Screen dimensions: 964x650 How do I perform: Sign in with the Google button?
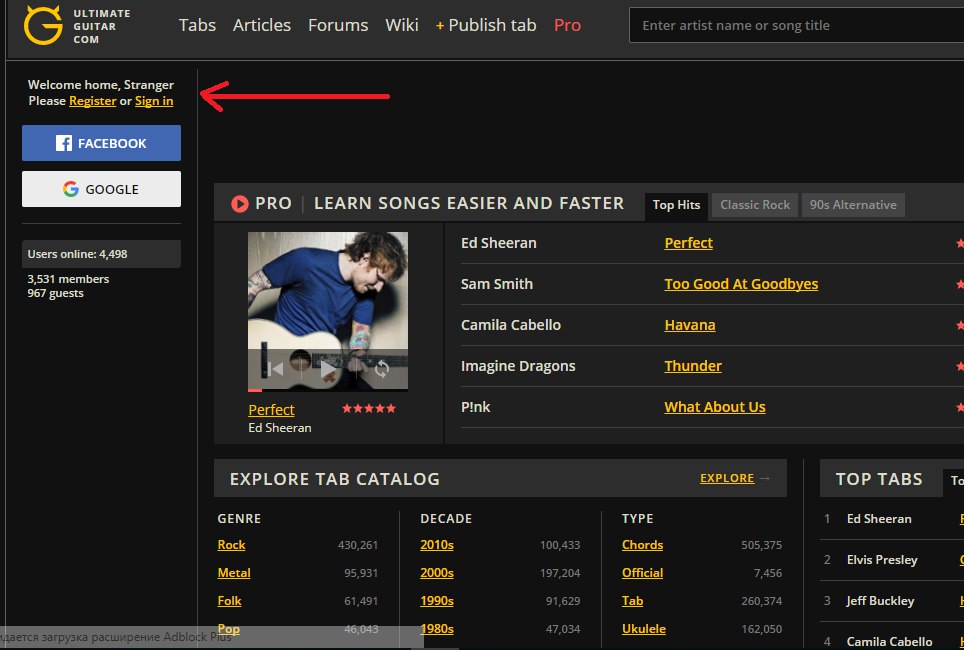click(x=101, y=189)
